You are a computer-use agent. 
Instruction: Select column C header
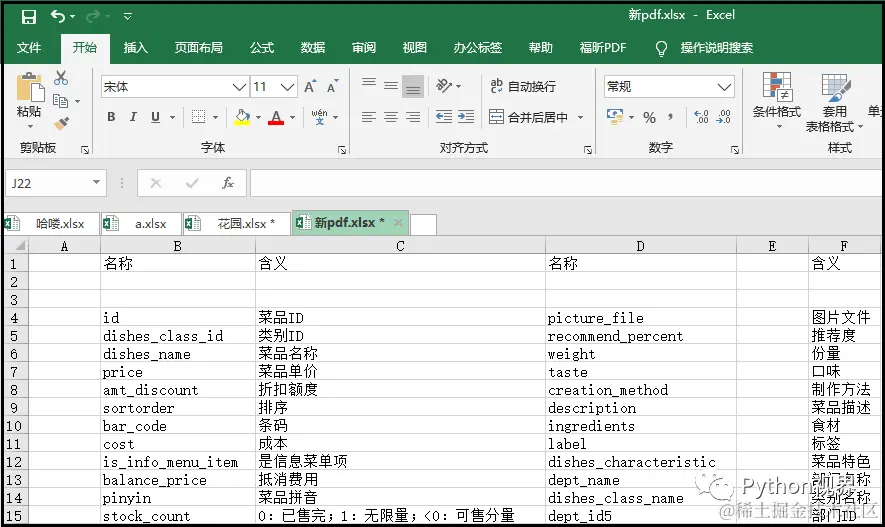[x=400, y=246]
